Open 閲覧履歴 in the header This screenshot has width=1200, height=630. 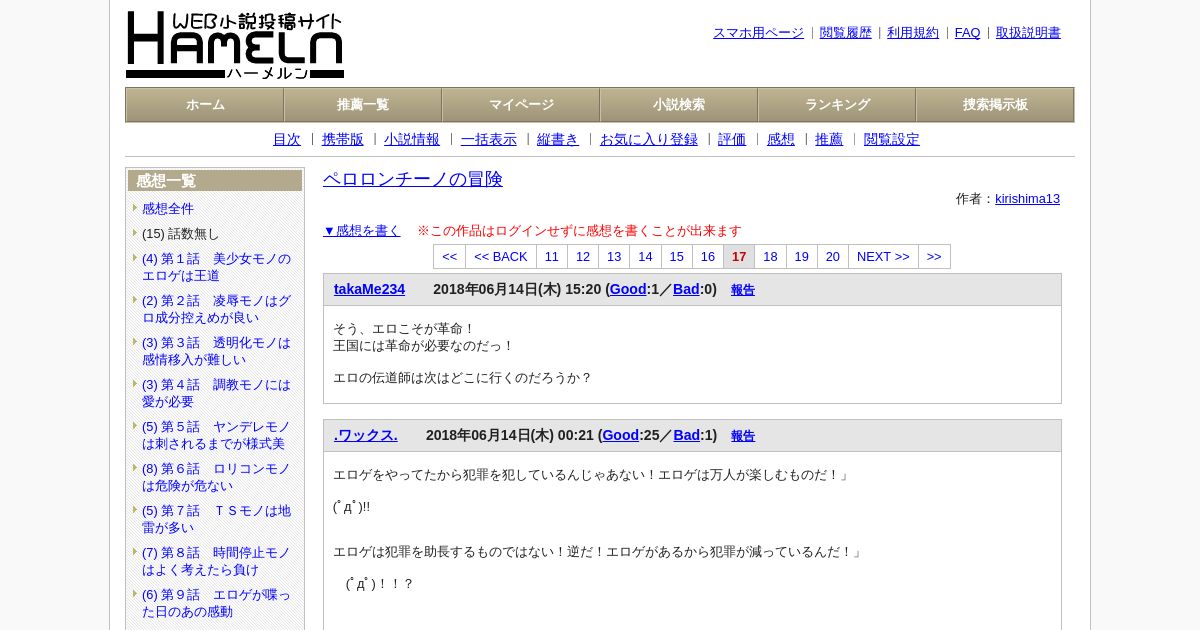tap(846, 33)
